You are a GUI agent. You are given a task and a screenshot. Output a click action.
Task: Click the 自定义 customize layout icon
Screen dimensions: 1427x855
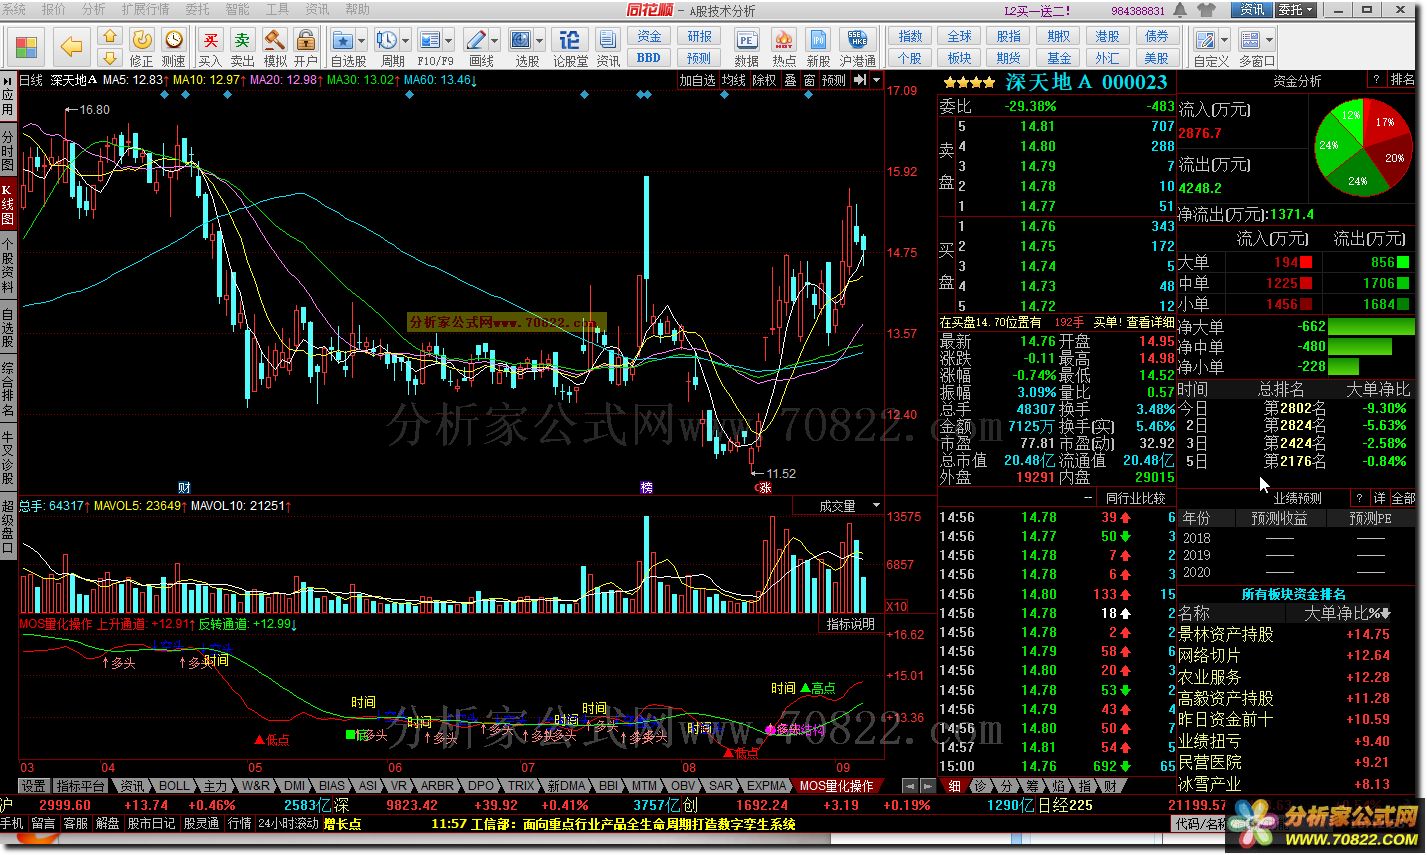click(1206, 41)
